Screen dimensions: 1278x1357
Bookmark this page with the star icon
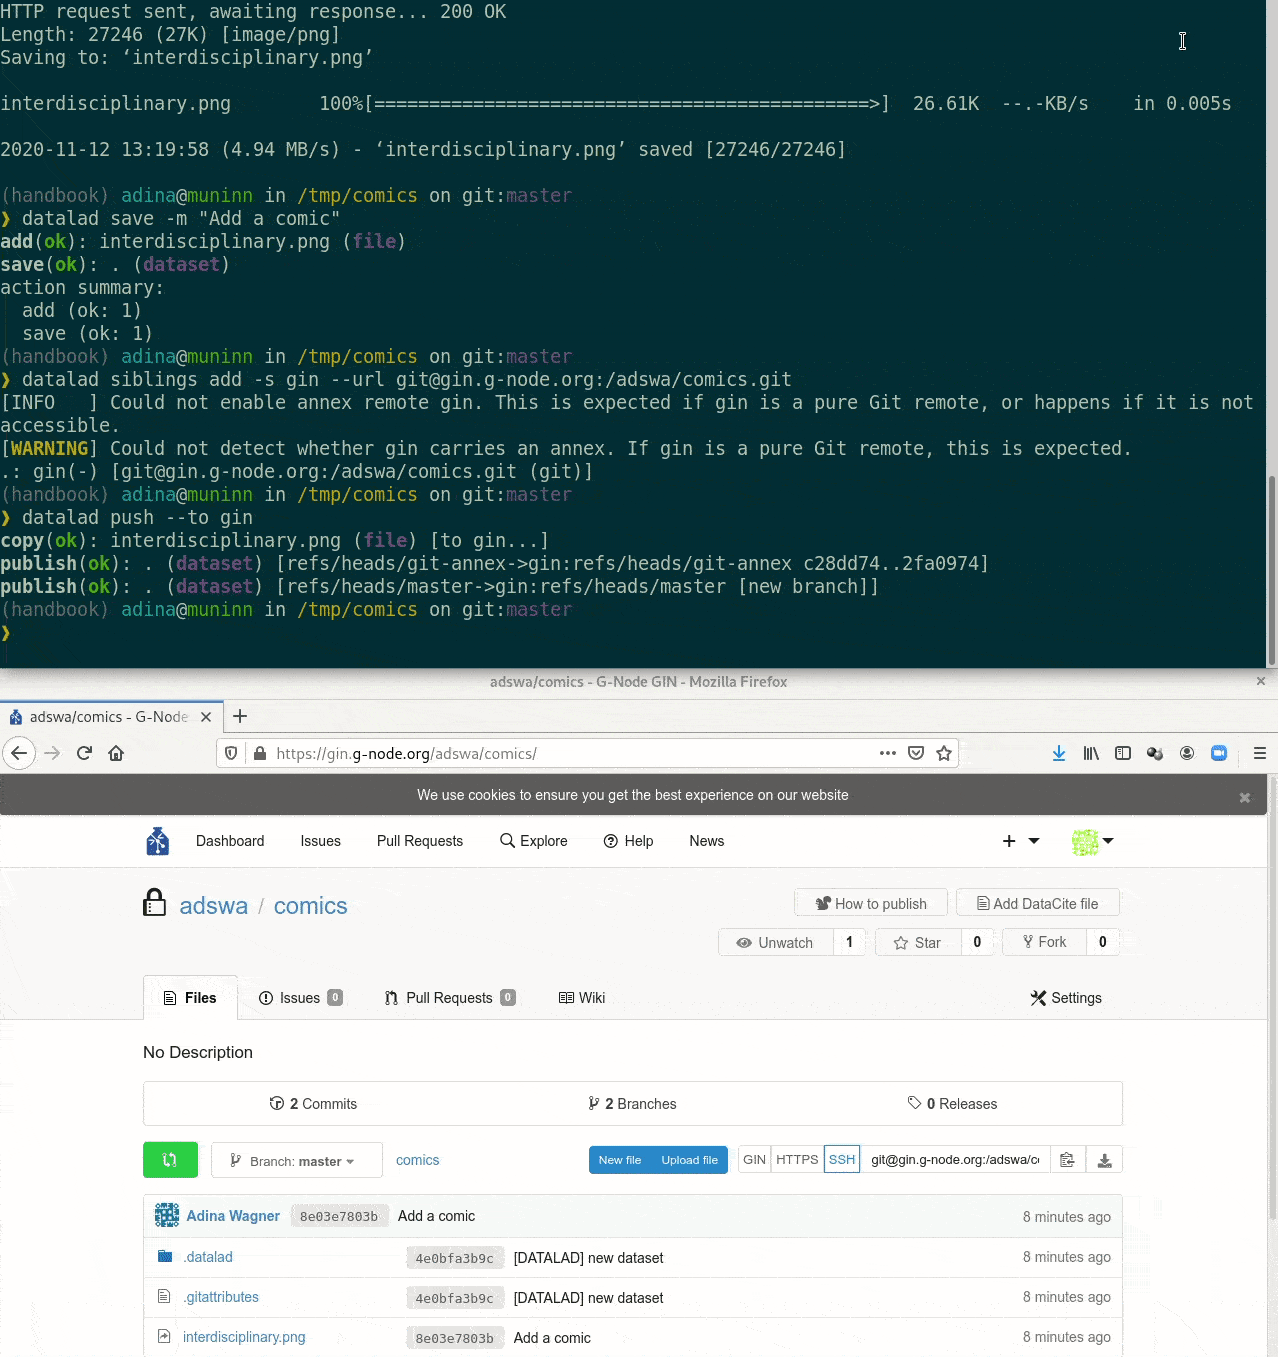[x=943, y=753]
